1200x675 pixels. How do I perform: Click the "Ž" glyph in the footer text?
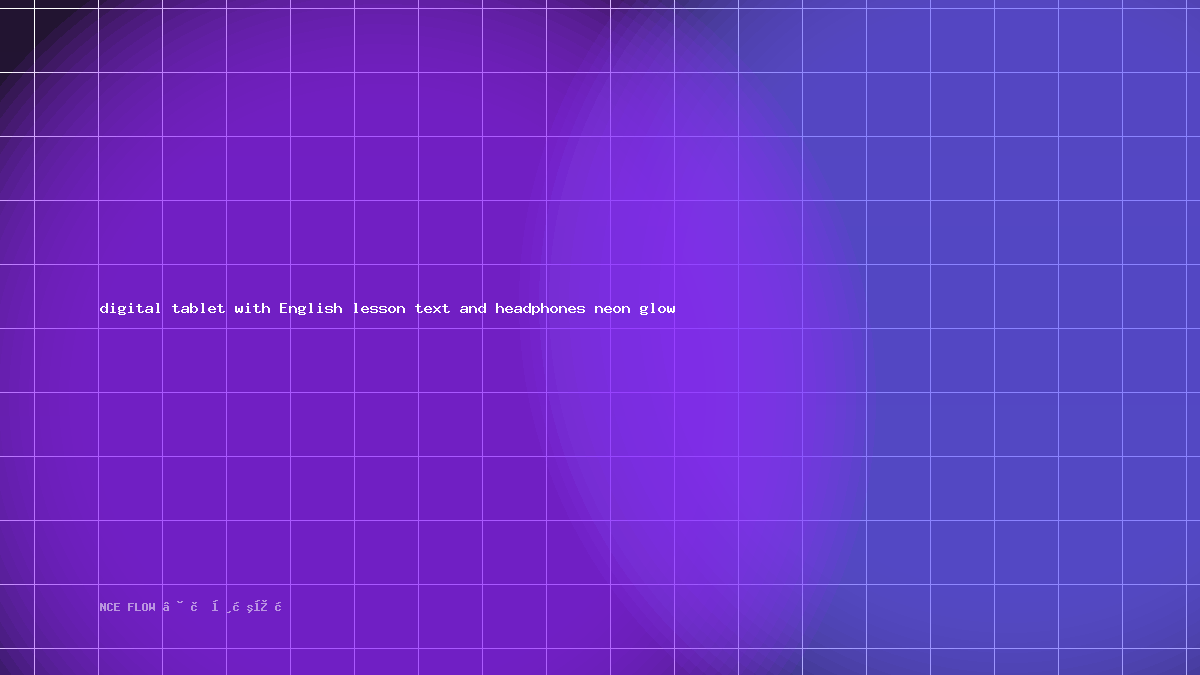tap(264, 606)
